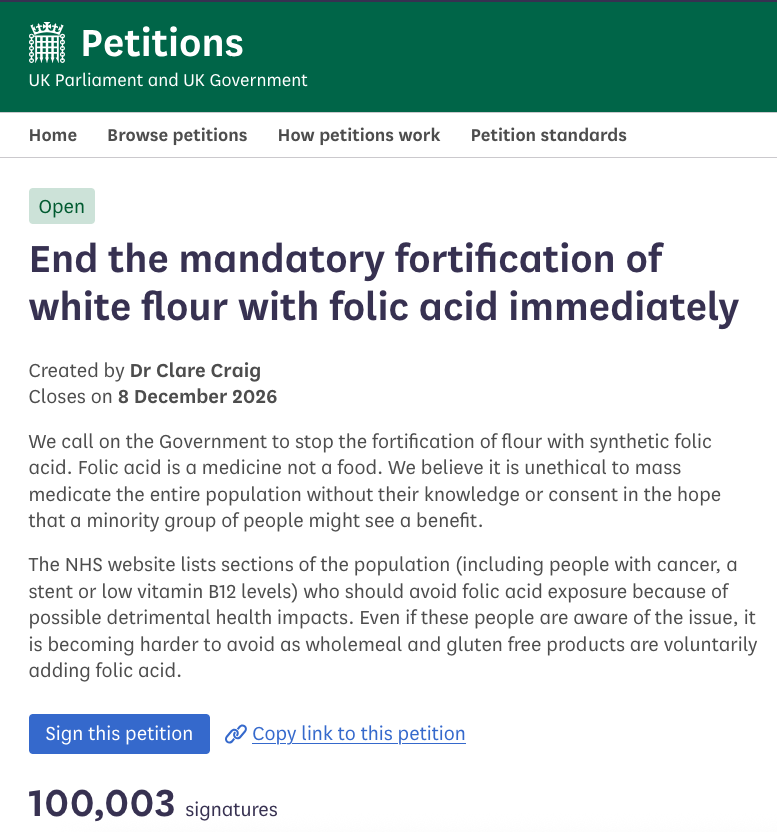Click the portcullis crown logo icon
The width and height of the screenshot is (777, 832).
click(47, 43)
